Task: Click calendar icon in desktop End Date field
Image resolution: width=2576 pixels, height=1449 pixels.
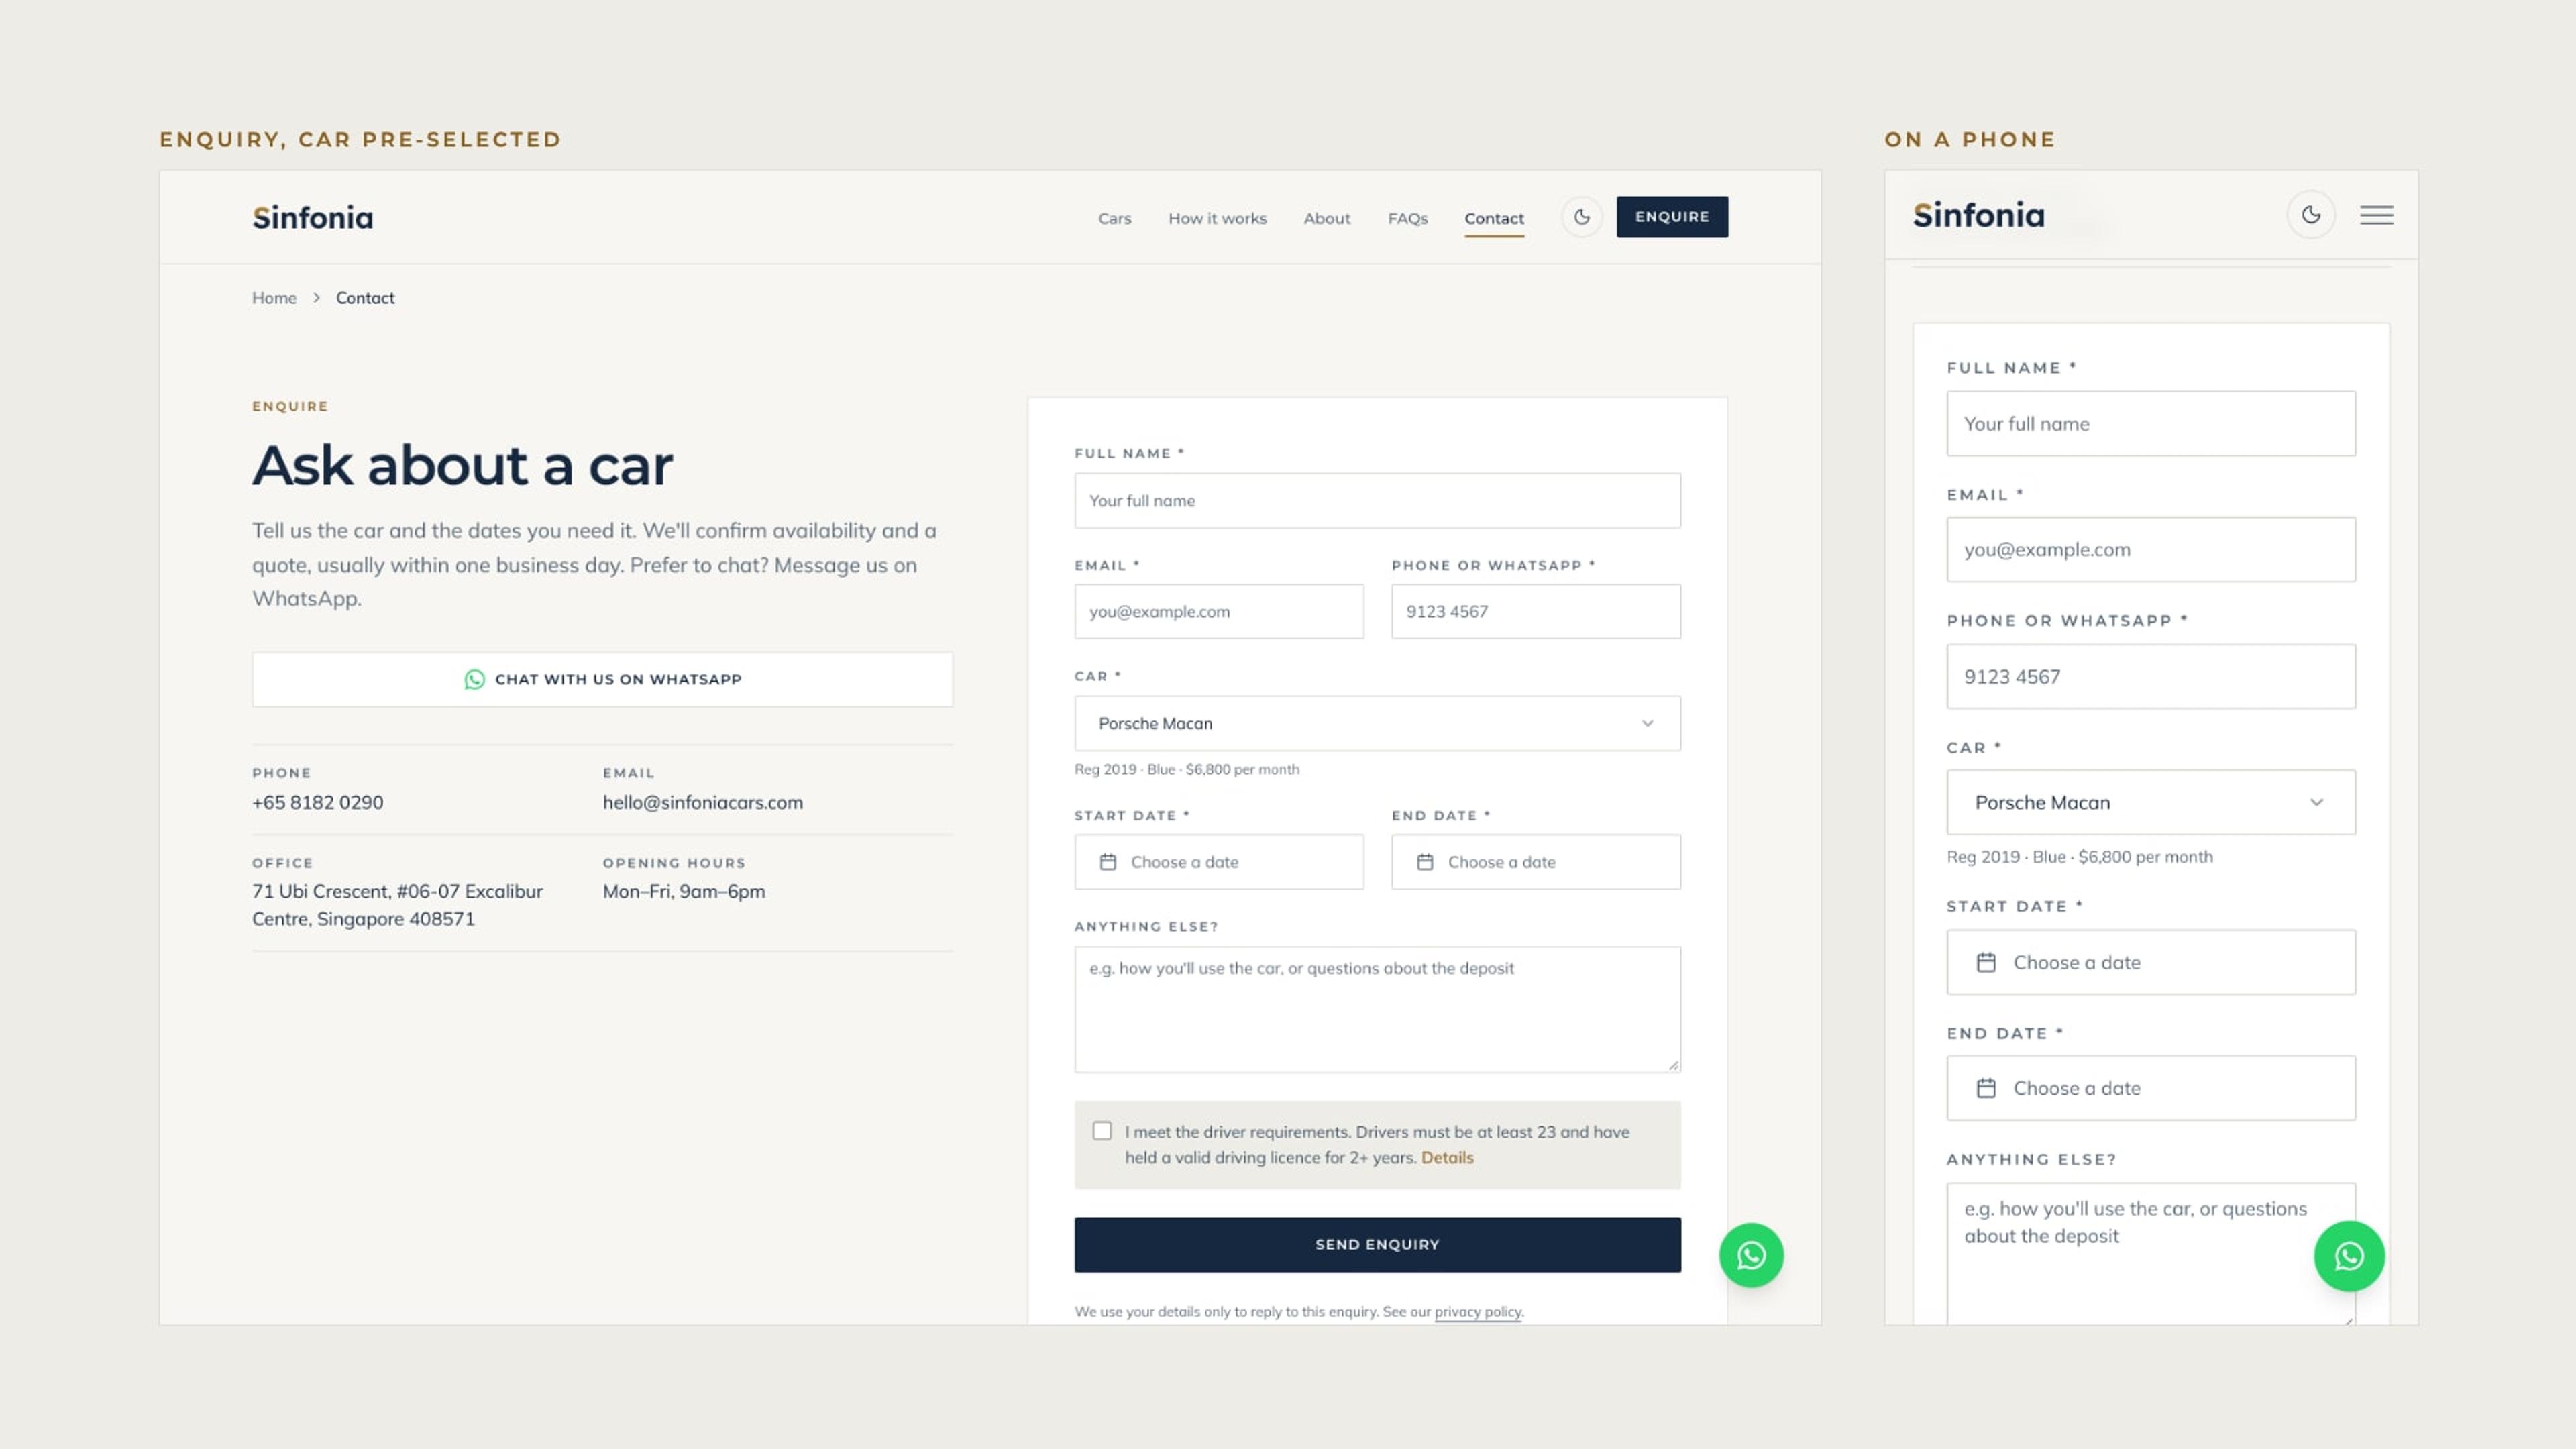Action: pyautogui.click(x=1425, y=862)
